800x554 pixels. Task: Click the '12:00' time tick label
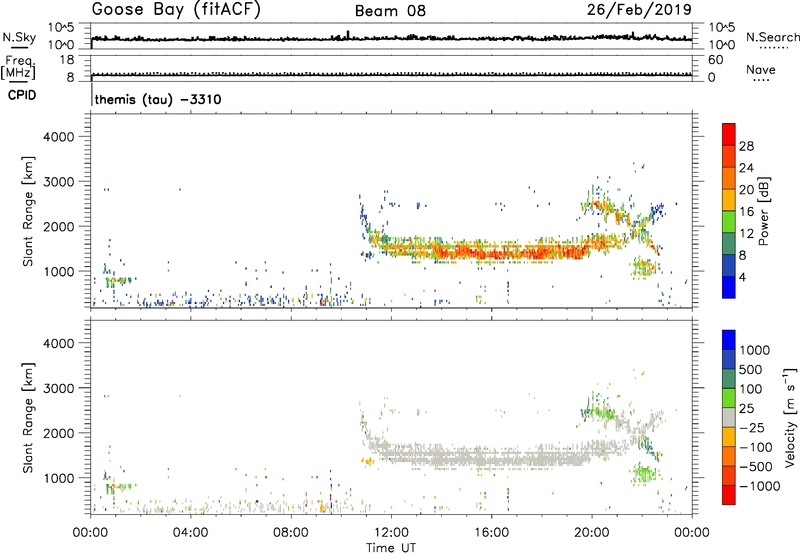pyautogui.click(x=391, y=533)
